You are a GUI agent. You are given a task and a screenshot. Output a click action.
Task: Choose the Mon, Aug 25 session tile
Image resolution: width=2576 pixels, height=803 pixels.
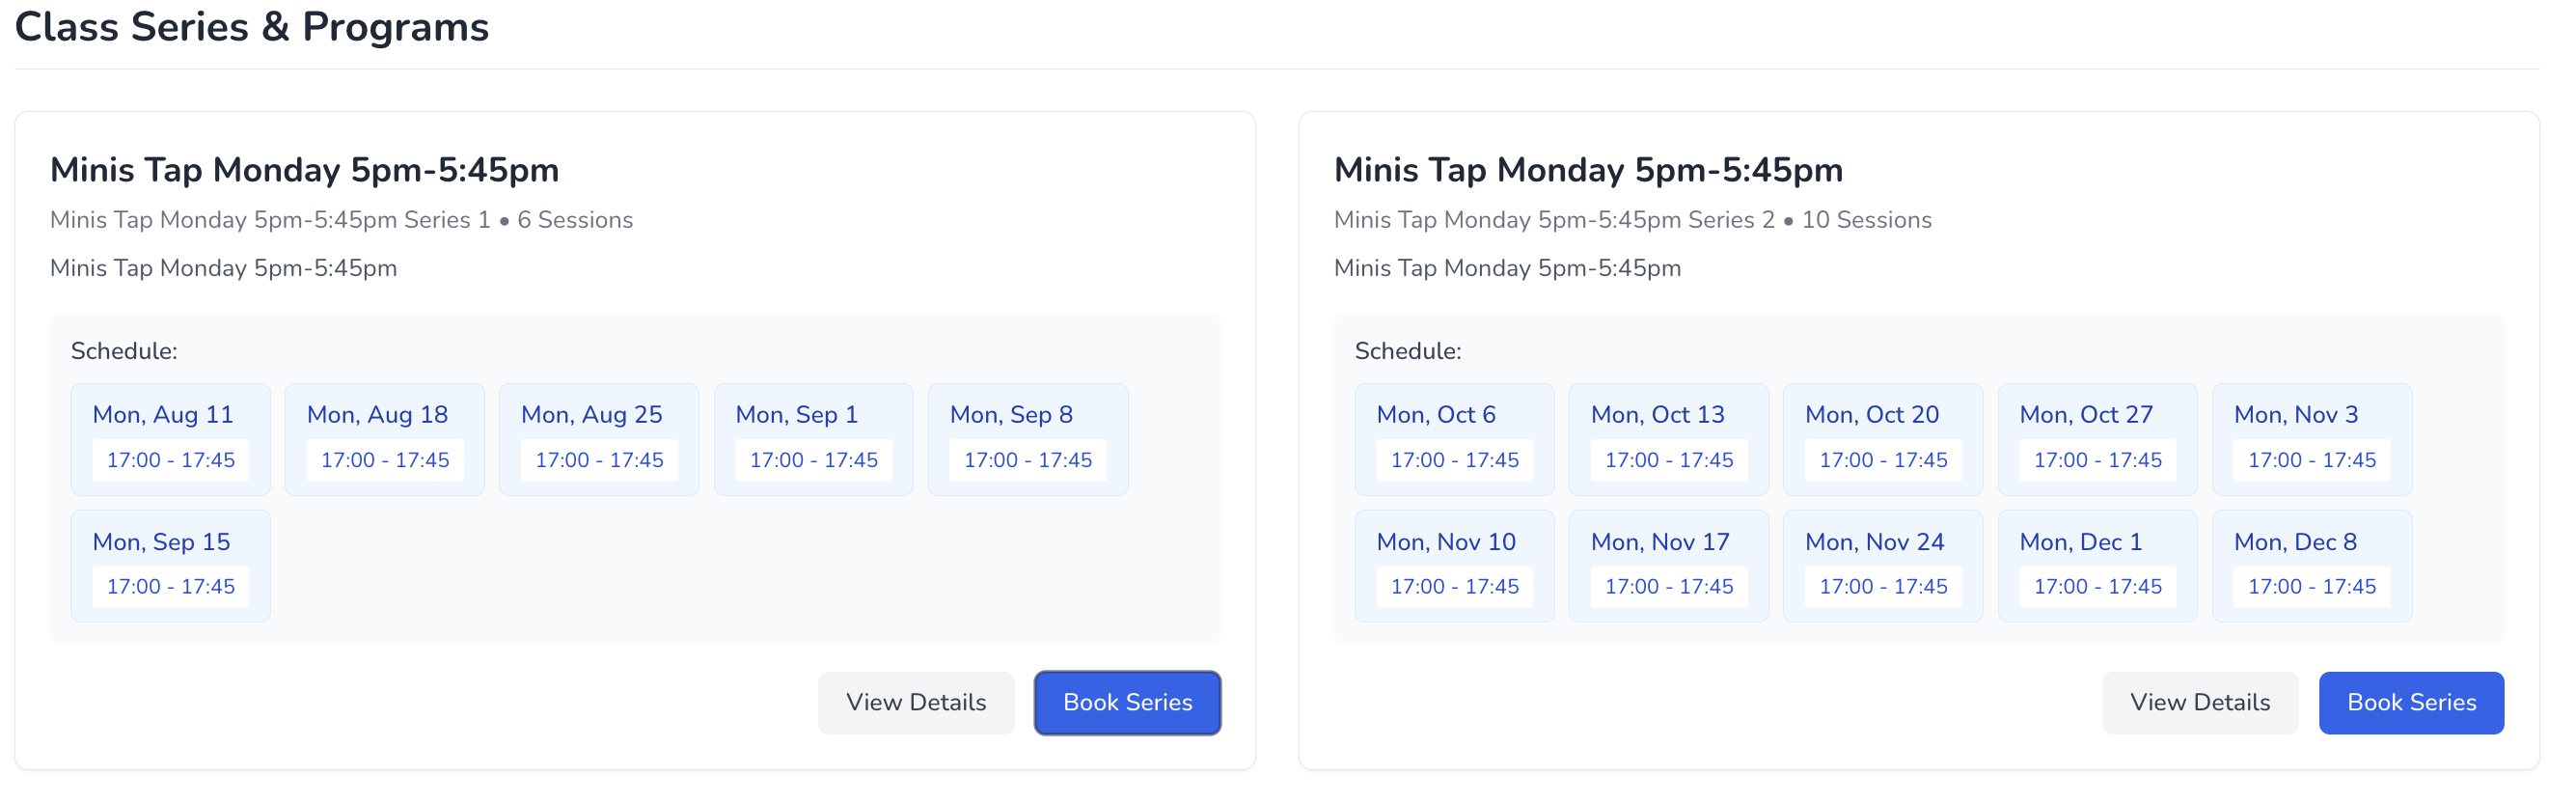[x=598, y=439]
